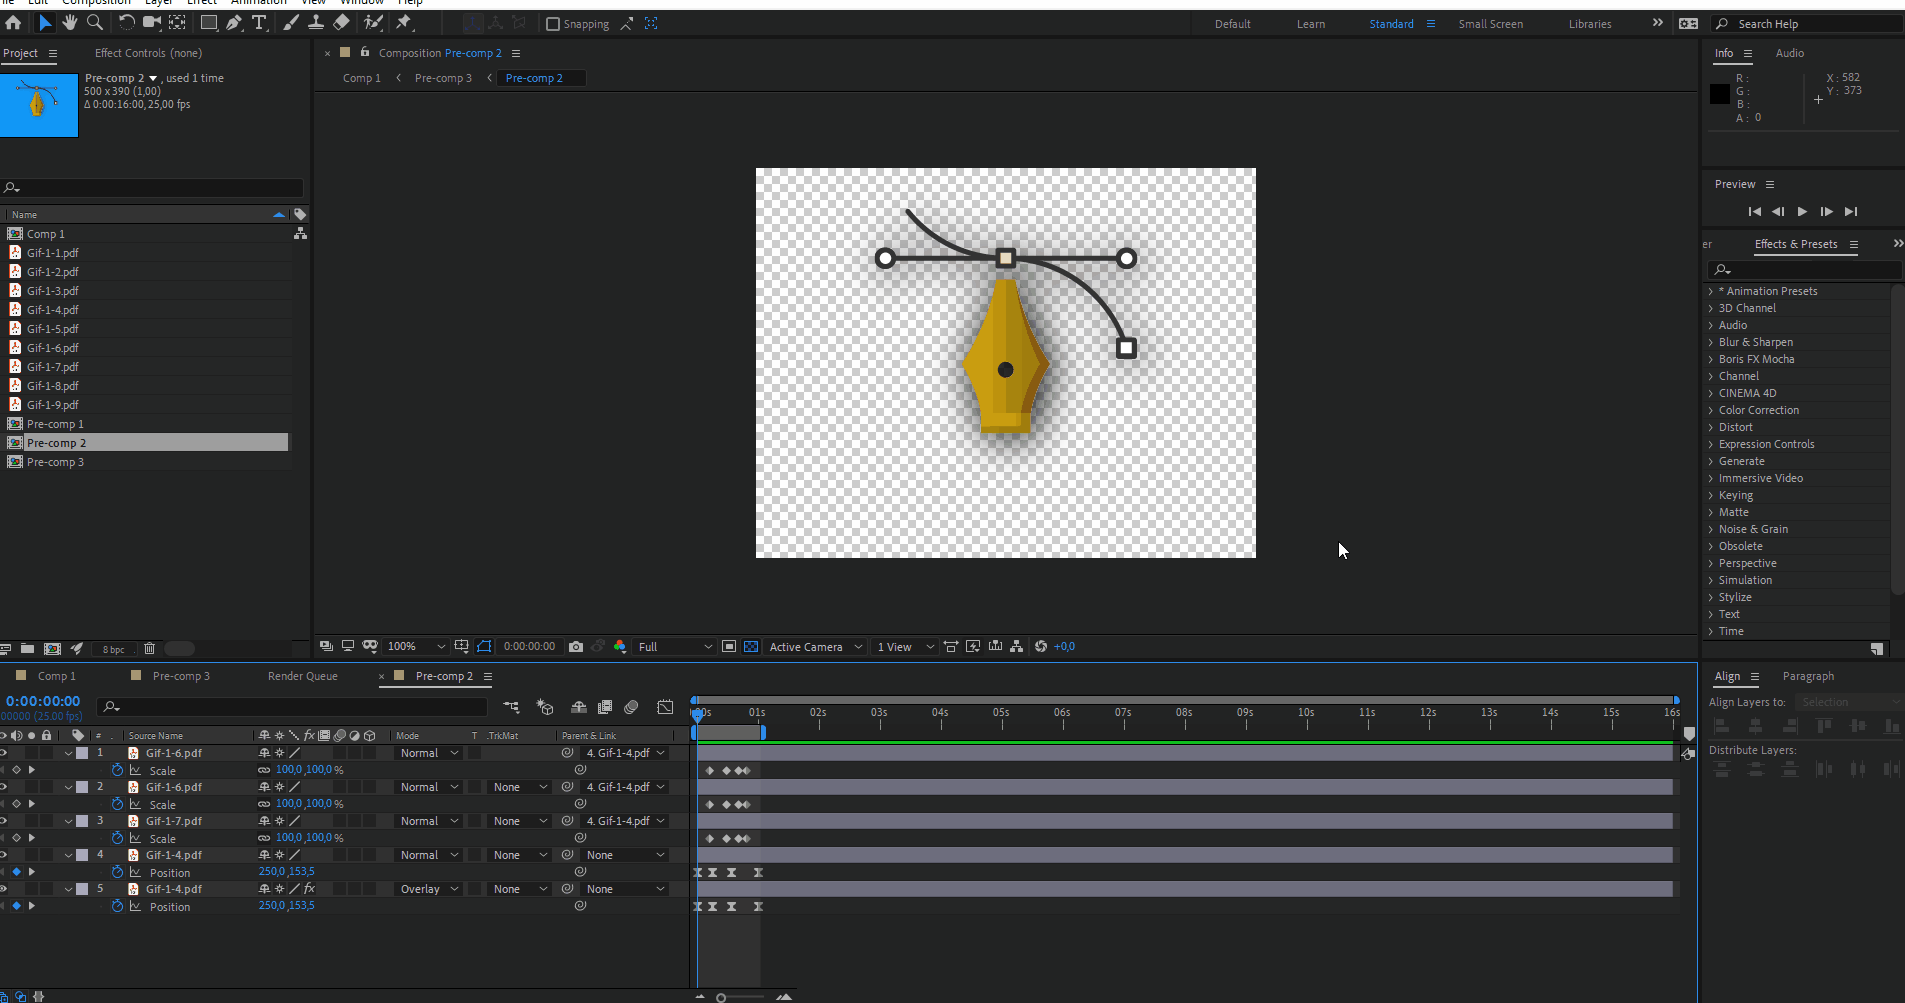The width and height of the screenshot is (1905, 1003).
Task: Create a new folder in Project panel
Action: click(28, 649)
